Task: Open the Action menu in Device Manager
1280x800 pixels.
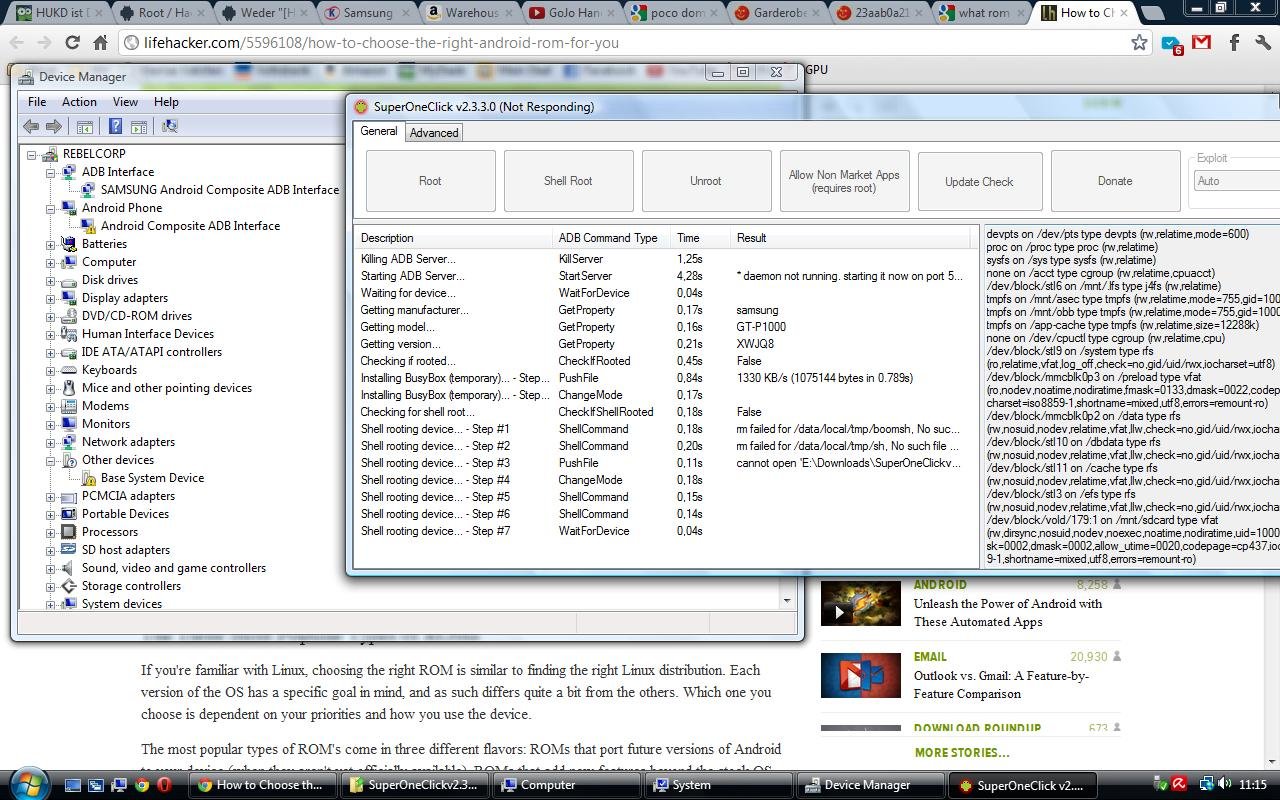Action: coord(79,101)
